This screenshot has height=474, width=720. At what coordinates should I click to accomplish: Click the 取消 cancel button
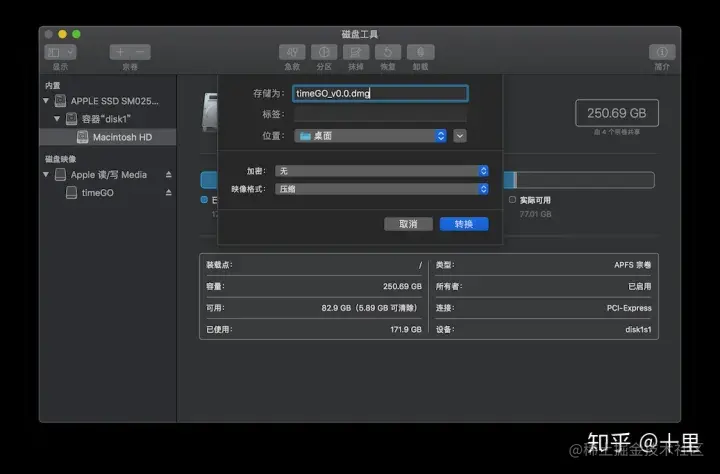(408, 224)
